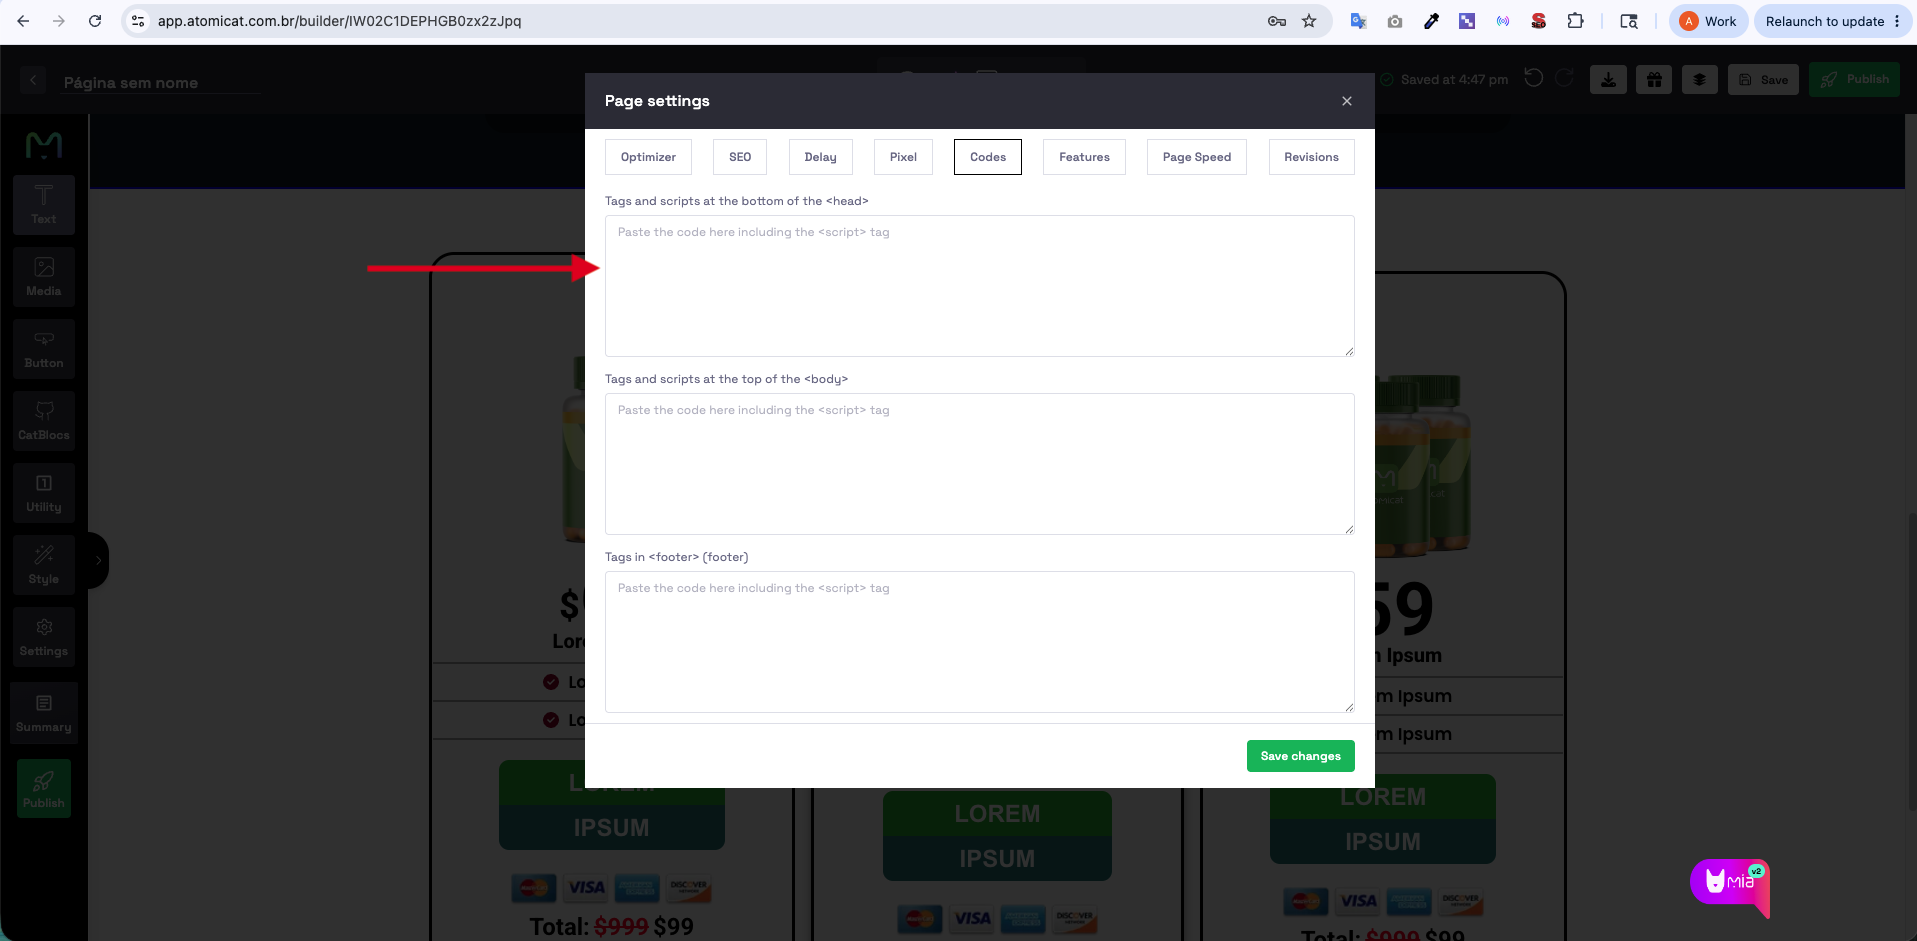Image resolution: width=1917 pixels, height=941 pixels.
Task: Click browser forward arrow
Action: click(x=59, y=21)
